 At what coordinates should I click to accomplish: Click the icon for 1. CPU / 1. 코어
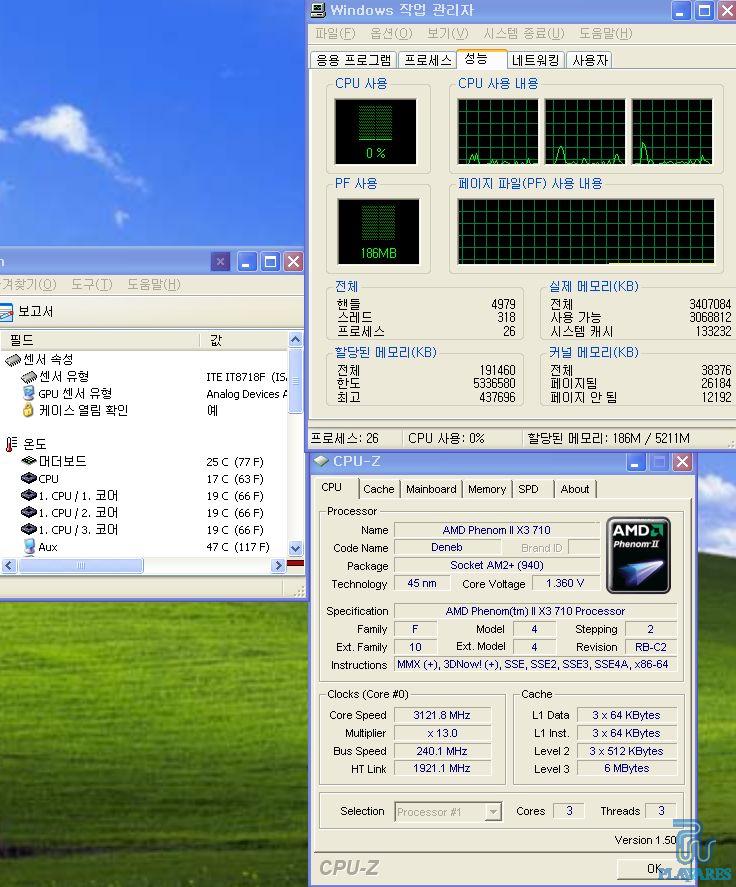(28, 496)
